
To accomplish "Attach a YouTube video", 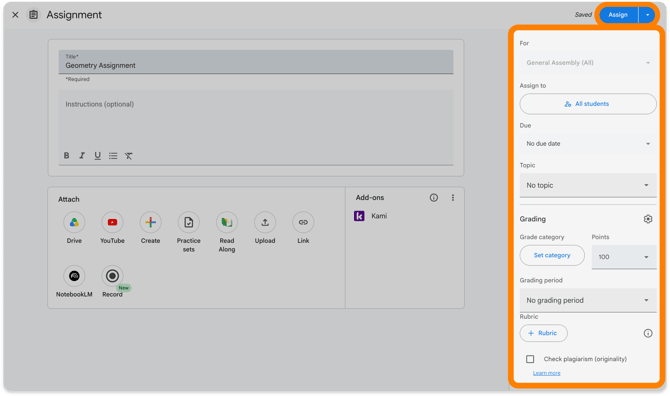I will (112, 222).
